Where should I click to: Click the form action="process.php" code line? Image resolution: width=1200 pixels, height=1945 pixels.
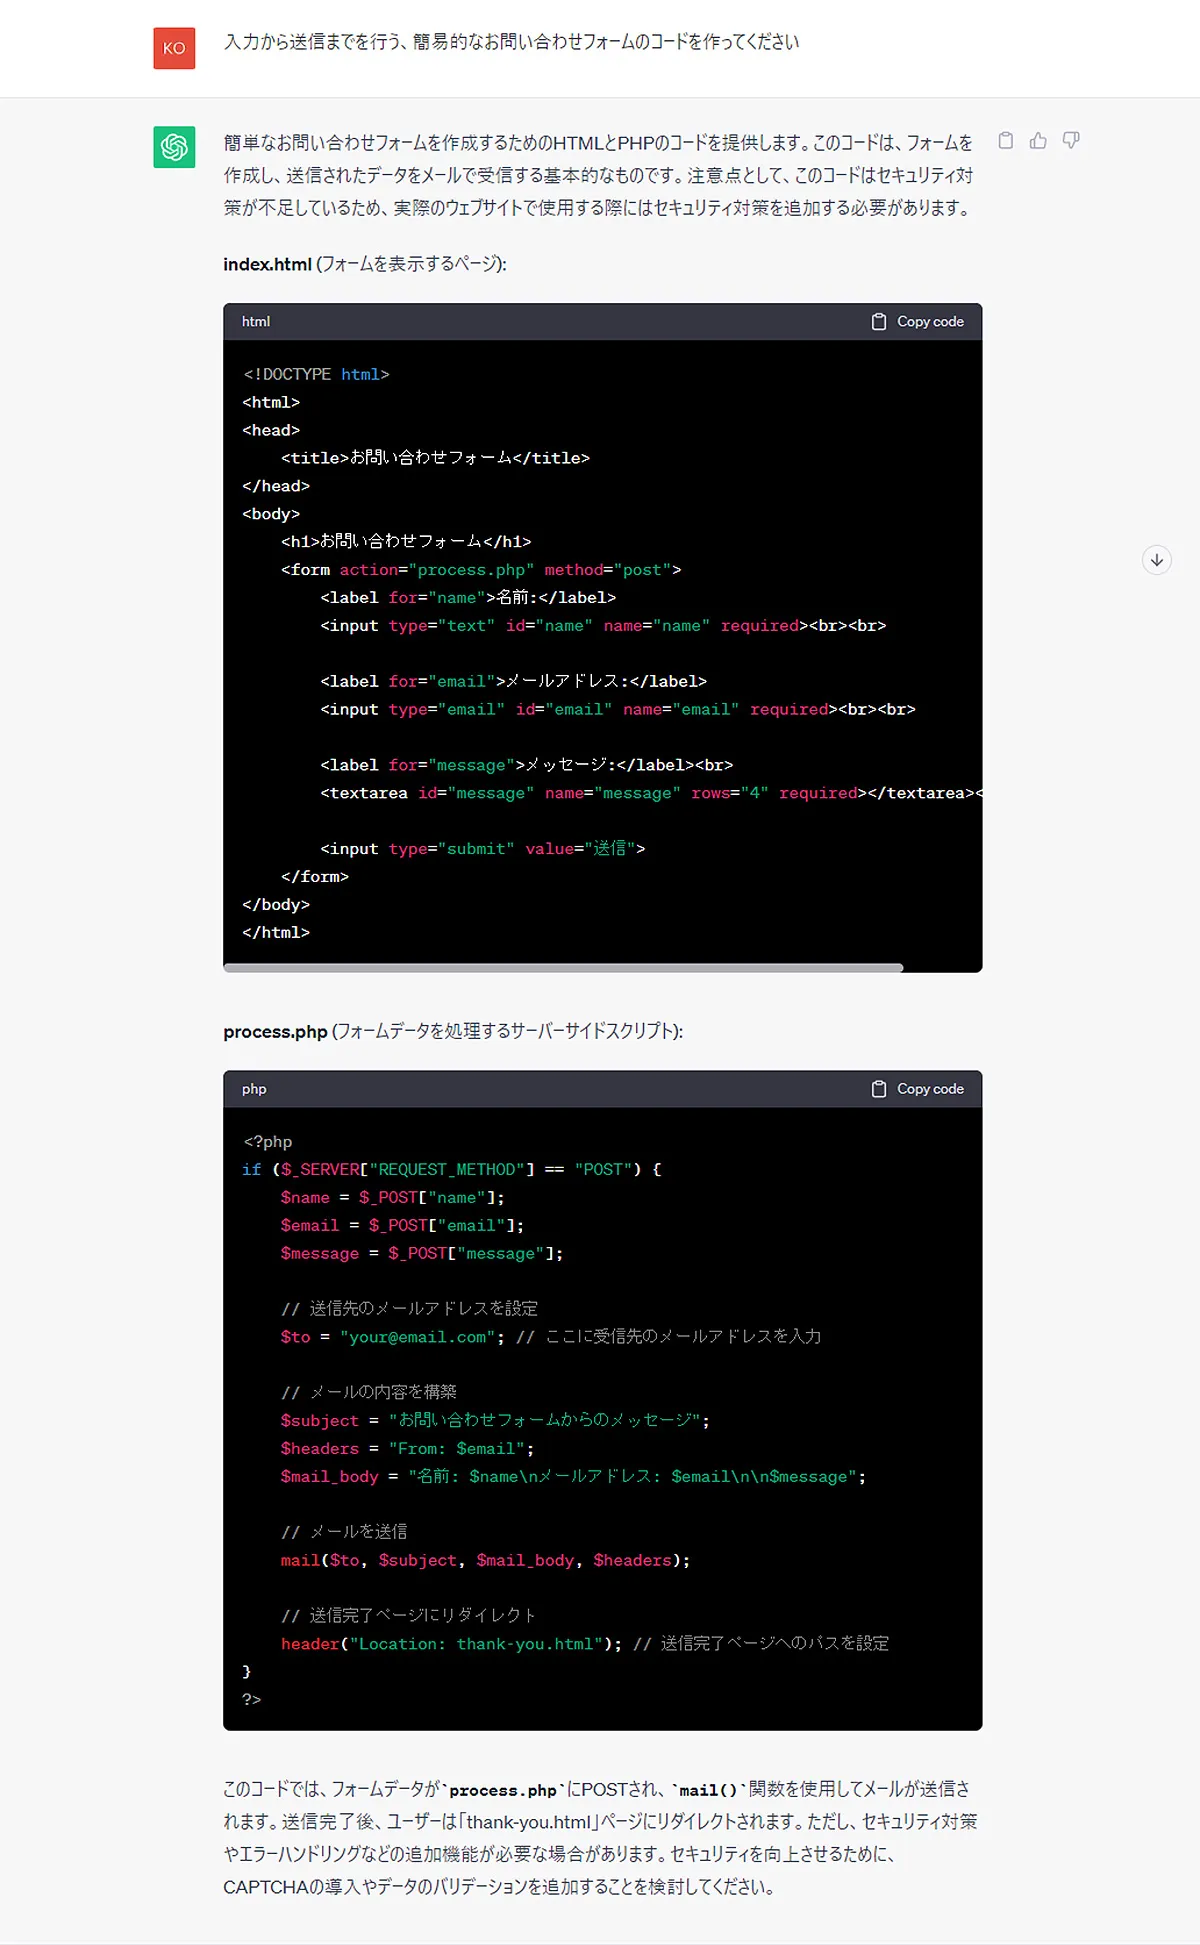pyautogui.click(x=480, y=570)
